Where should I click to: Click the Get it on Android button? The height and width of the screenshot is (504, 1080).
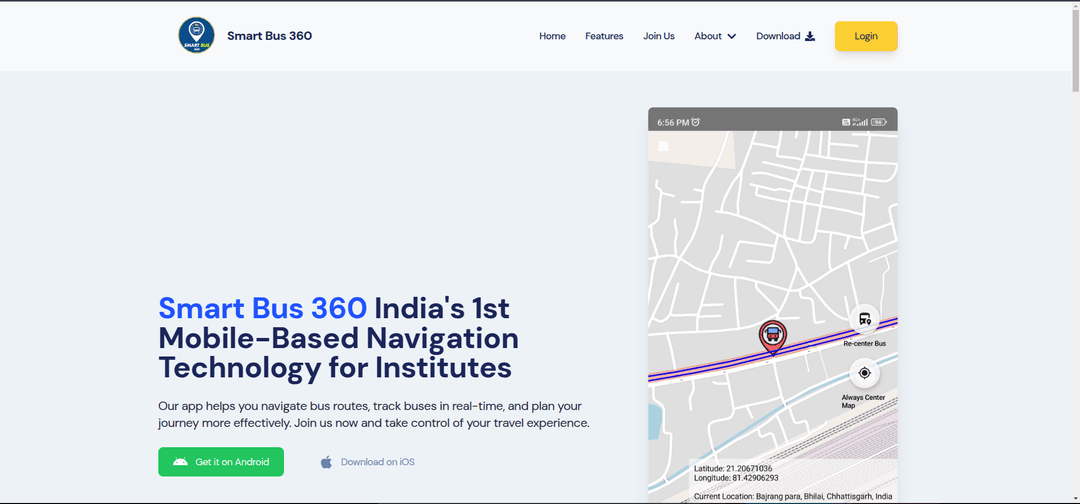pos(221,462)
